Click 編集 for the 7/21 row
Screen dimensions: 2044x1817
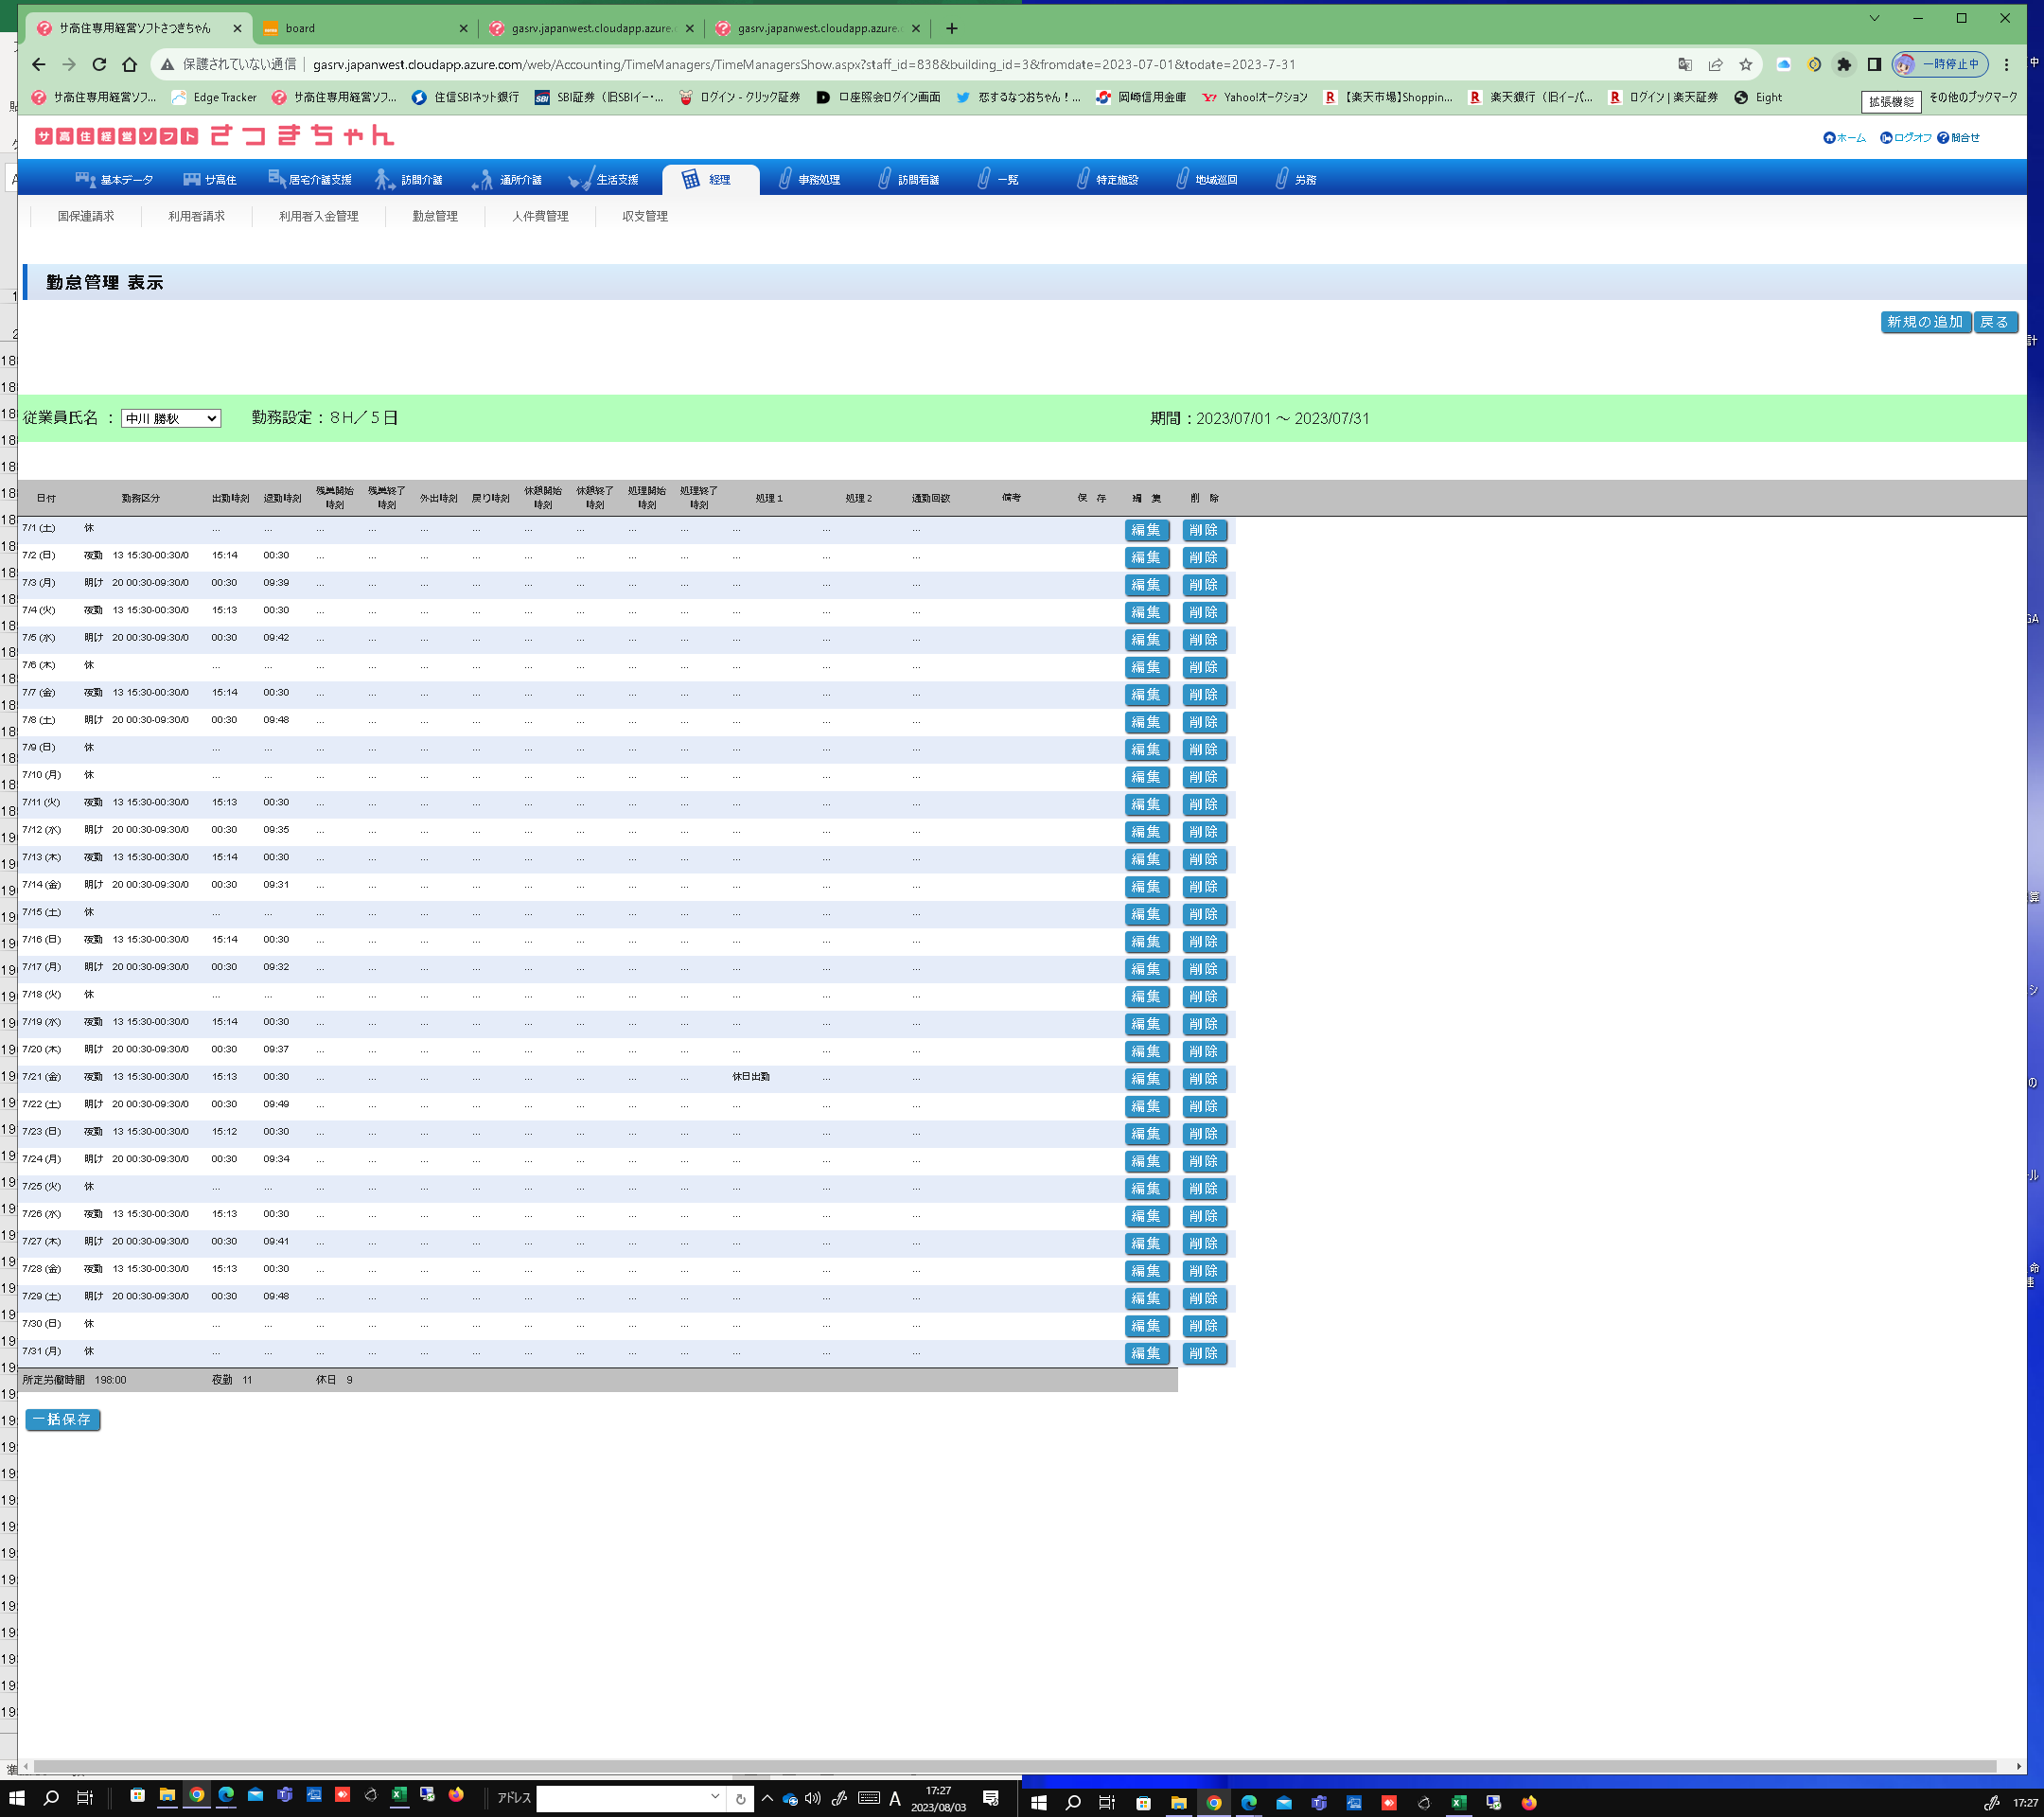[x=1146, y=1079]
